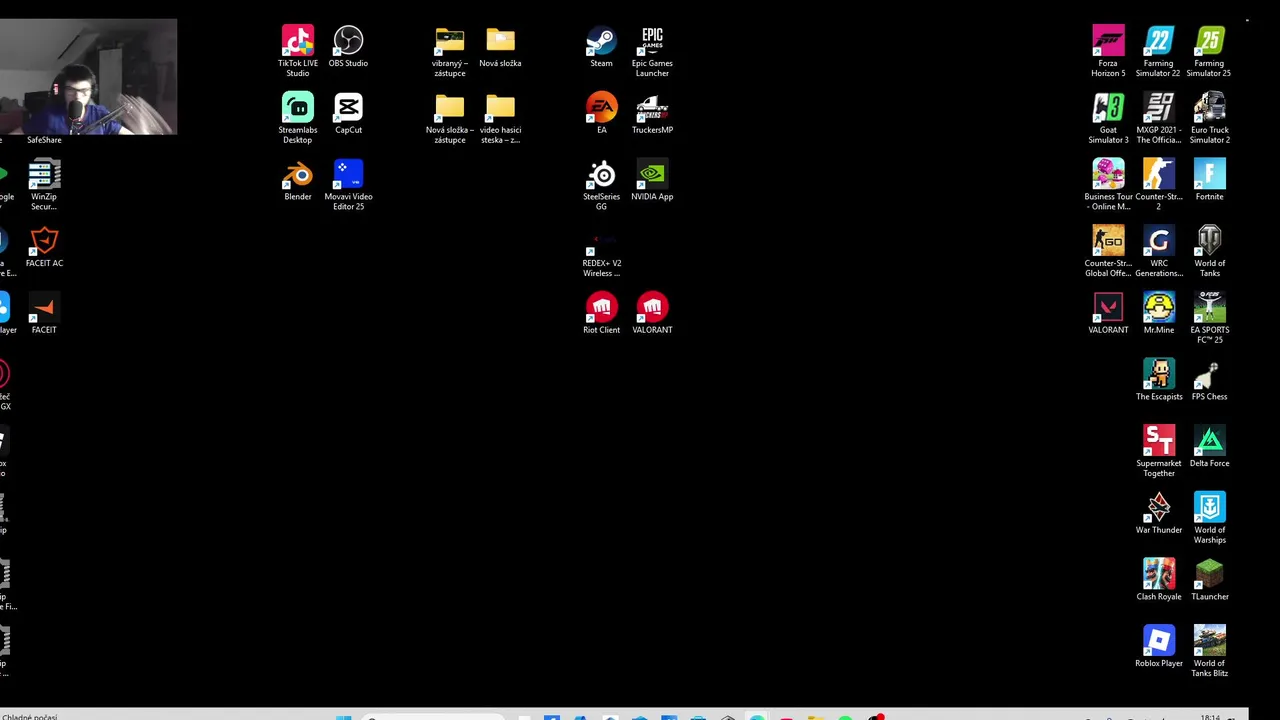Launch the Steam desktop shortcut
The image size is (1280, 720).
point(601,41)
